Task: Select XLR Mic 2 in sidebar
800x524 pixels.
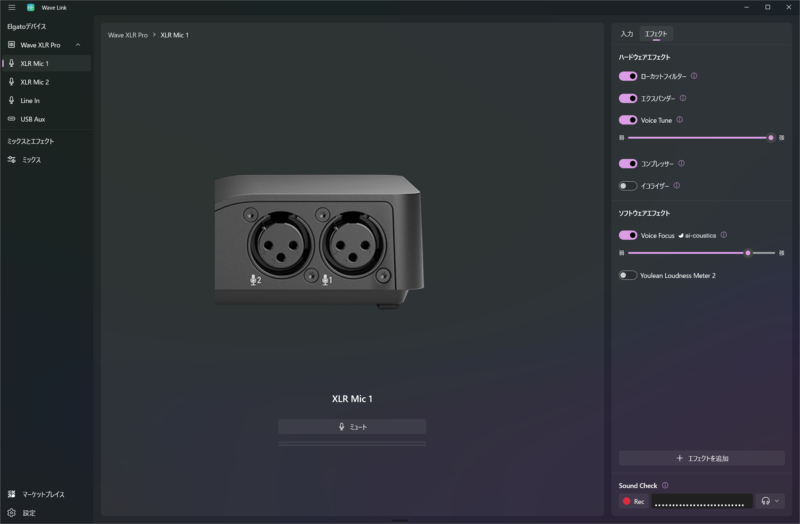Action: (46, 82)
